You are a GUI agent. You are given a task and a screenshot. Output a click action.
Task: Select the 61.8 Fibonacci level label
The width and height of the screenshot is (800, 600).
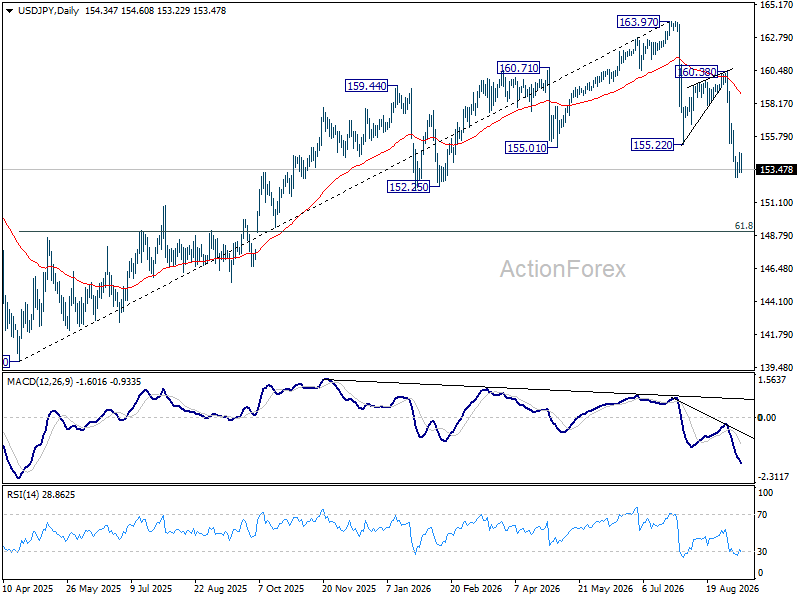click(744, 226)
